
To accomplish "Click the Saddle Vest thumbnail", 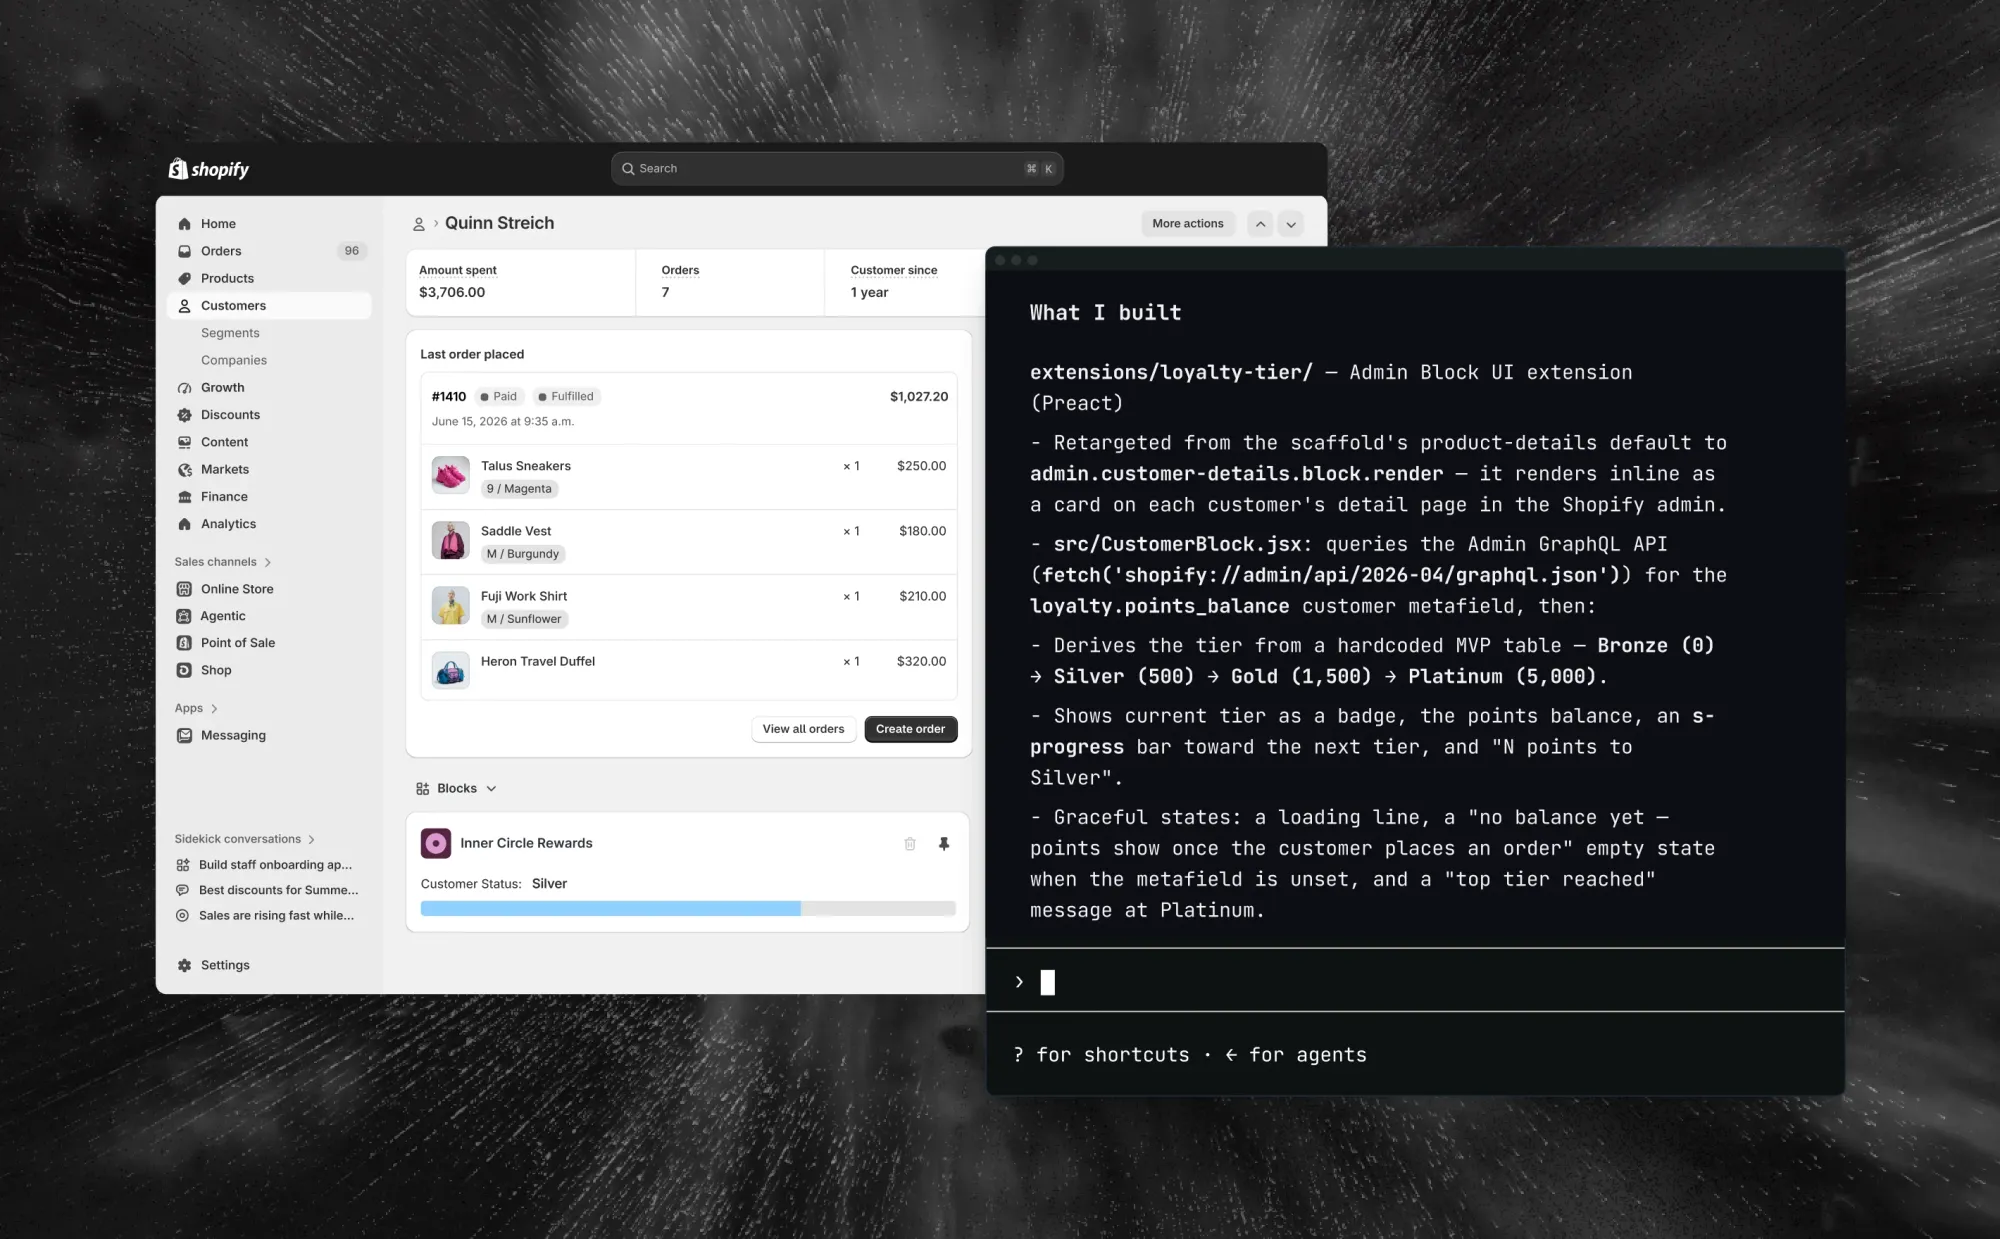I will [451, 540].
